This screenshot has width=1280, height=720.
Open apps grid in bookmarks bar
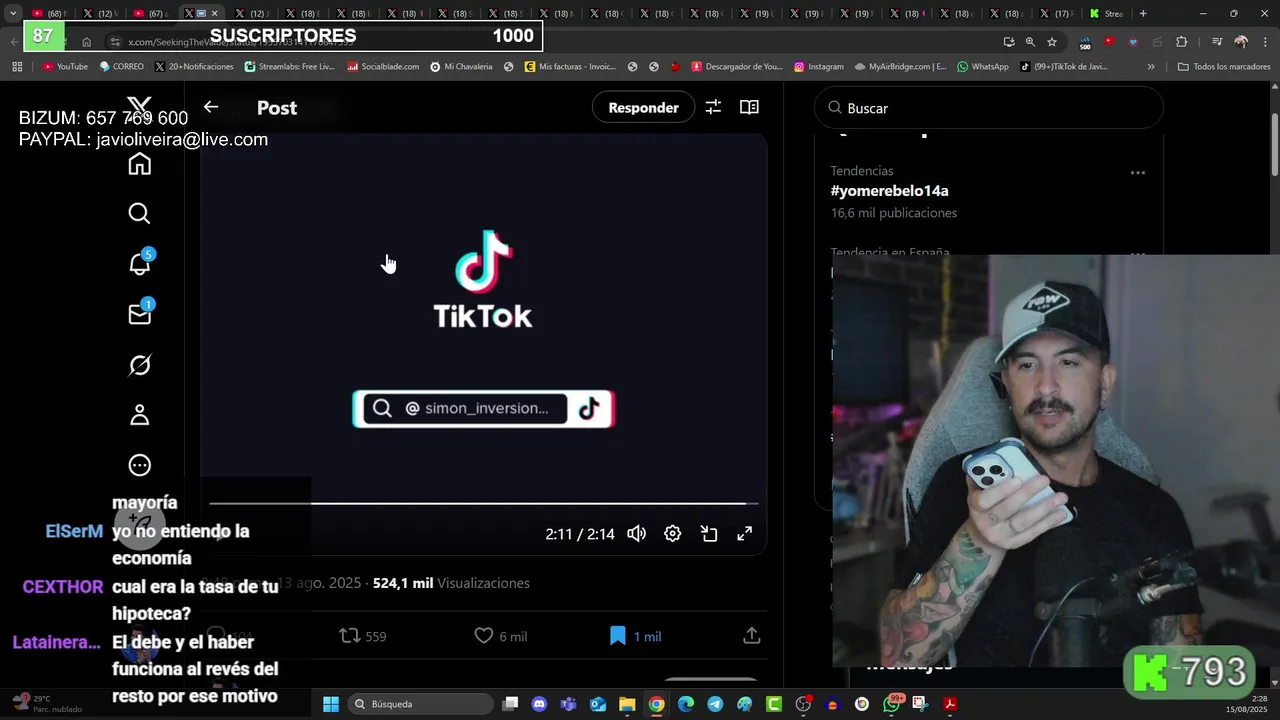(x=17, y=67)
